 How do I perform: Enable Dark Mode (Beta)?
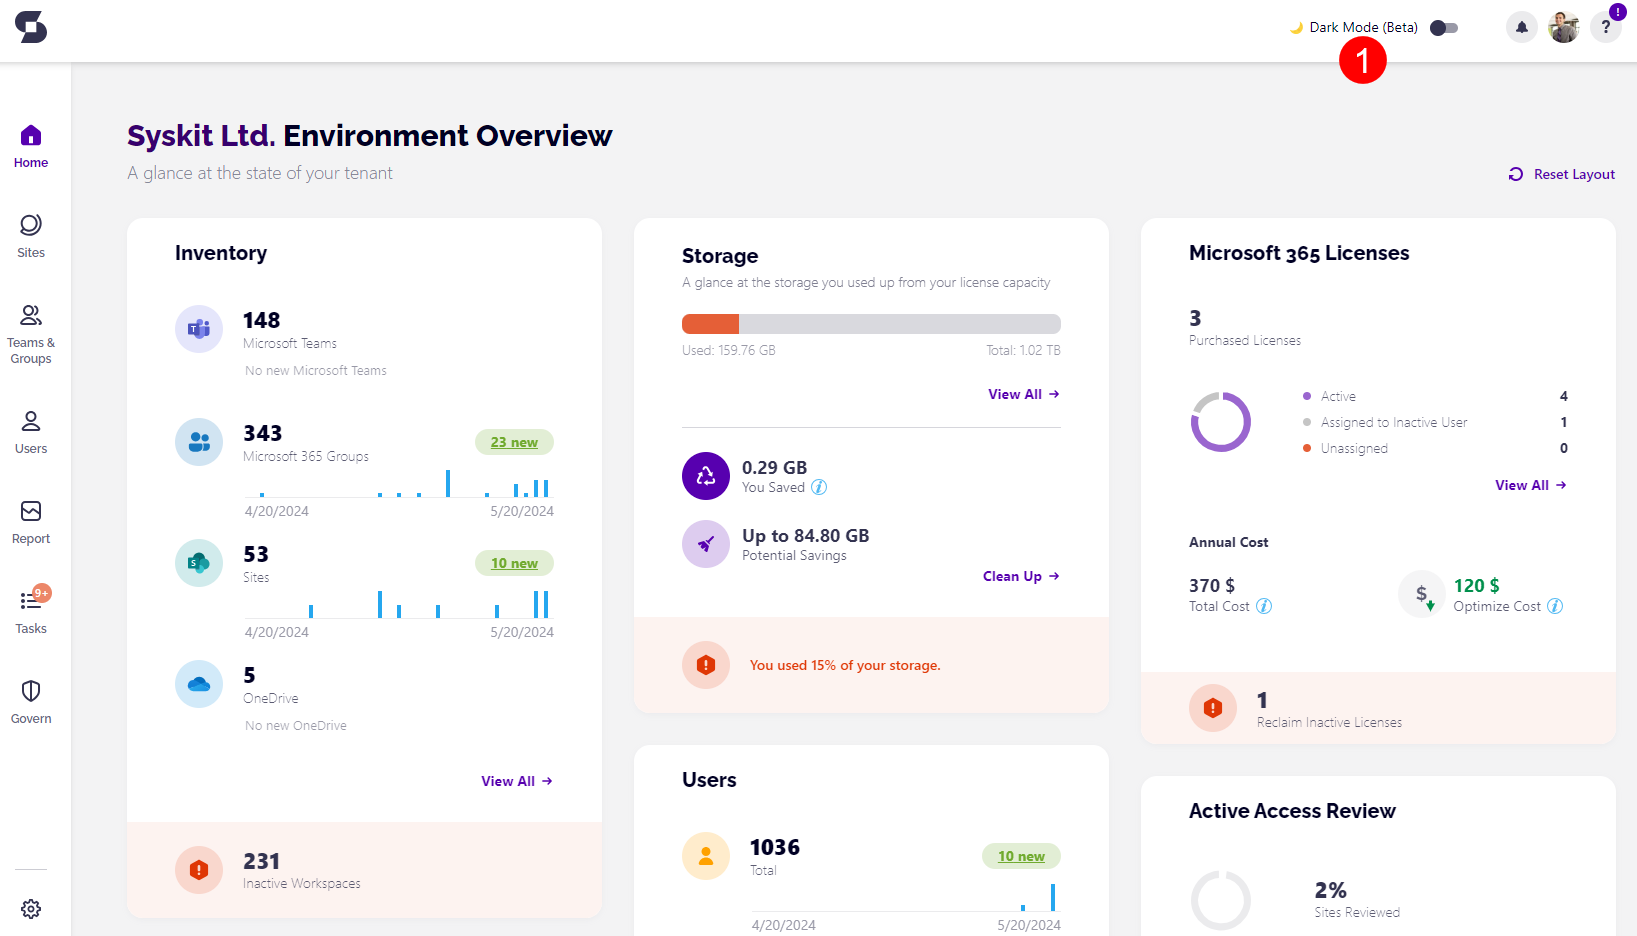click(1443, 28)
